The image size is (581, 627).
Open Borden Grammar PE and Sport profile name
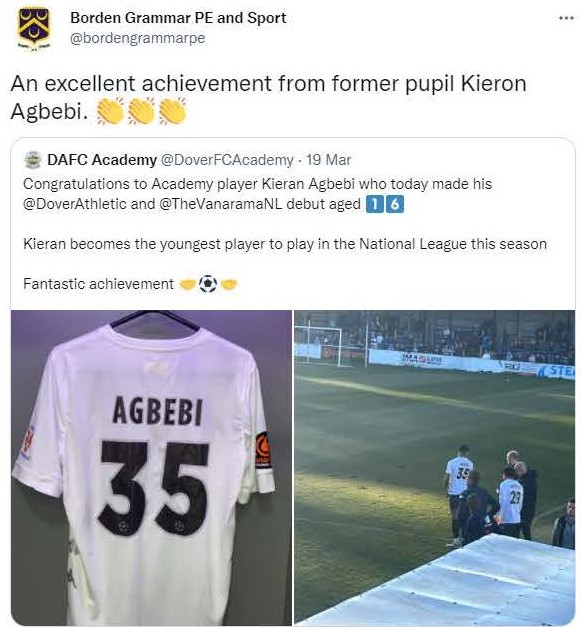178,18
